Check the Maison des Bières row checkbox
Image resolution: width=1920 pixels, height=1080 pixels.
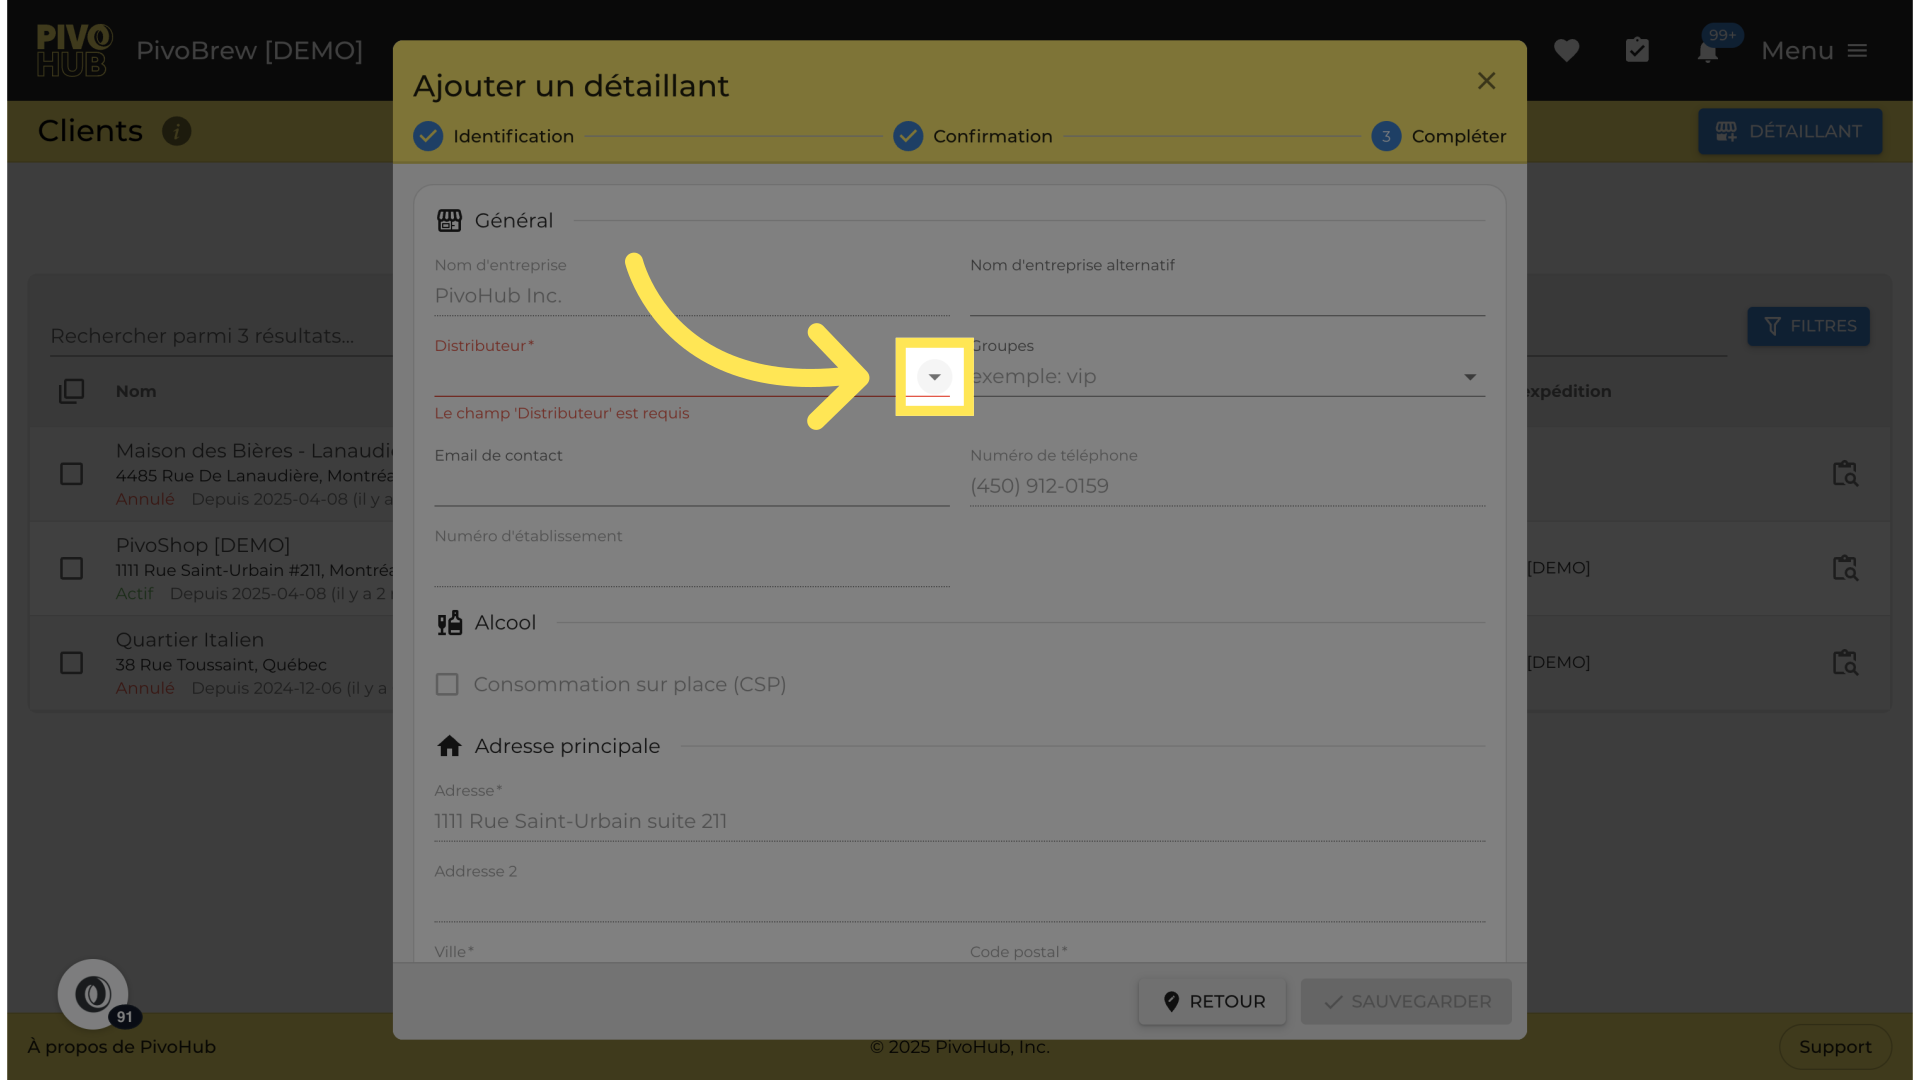(71, 474)
